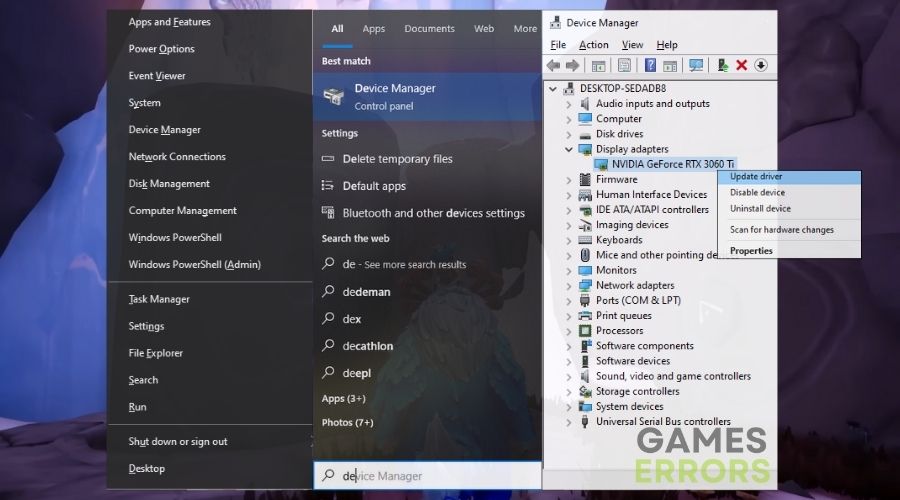Choose Properties from the context menu
This screenshot has height=500, width=900.
pos(789,251)
